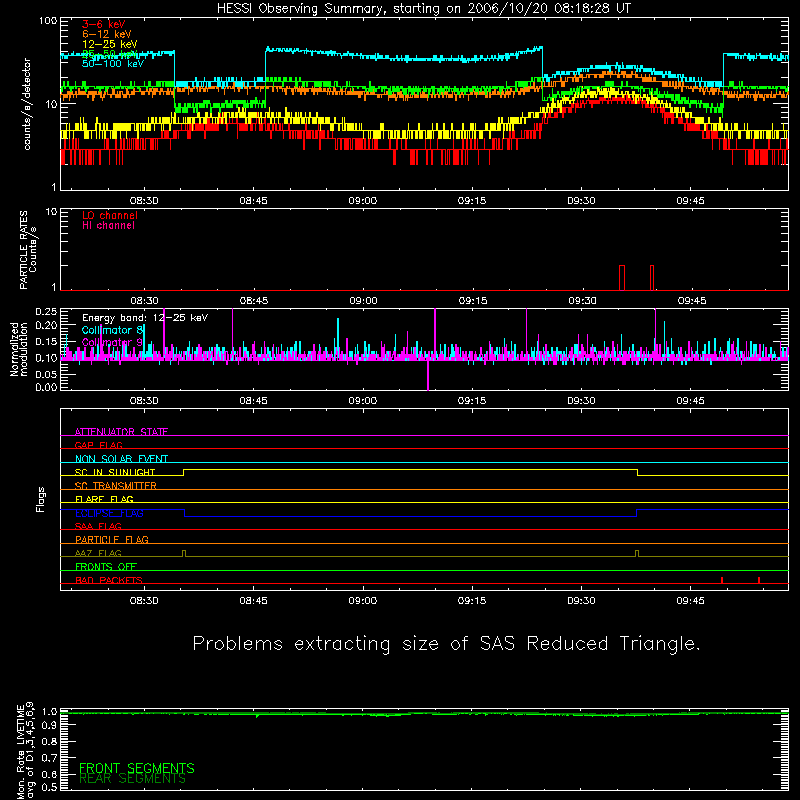Click '08:45' under the Flags plot
The width and height of the screenshot is (800, 800).
pyautogui.click(x=254, y=601)
